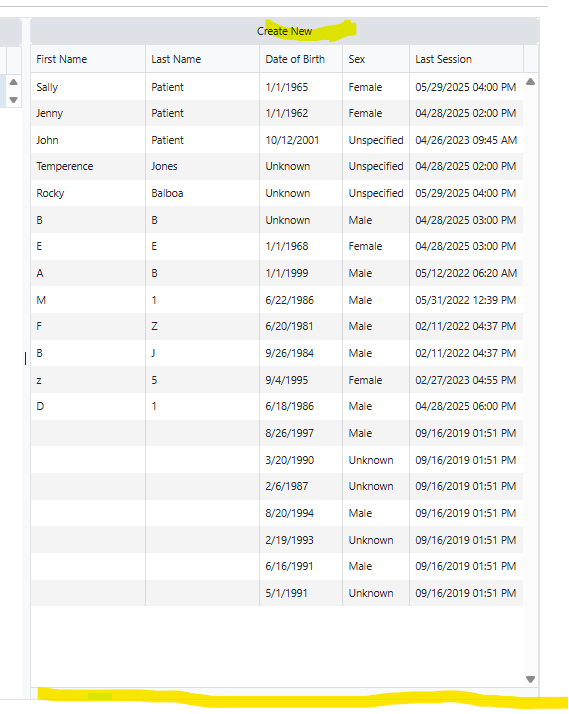Select unnamed patient born 5/1/1991
This screenshot has width=569, height=714.
[277, 593]
